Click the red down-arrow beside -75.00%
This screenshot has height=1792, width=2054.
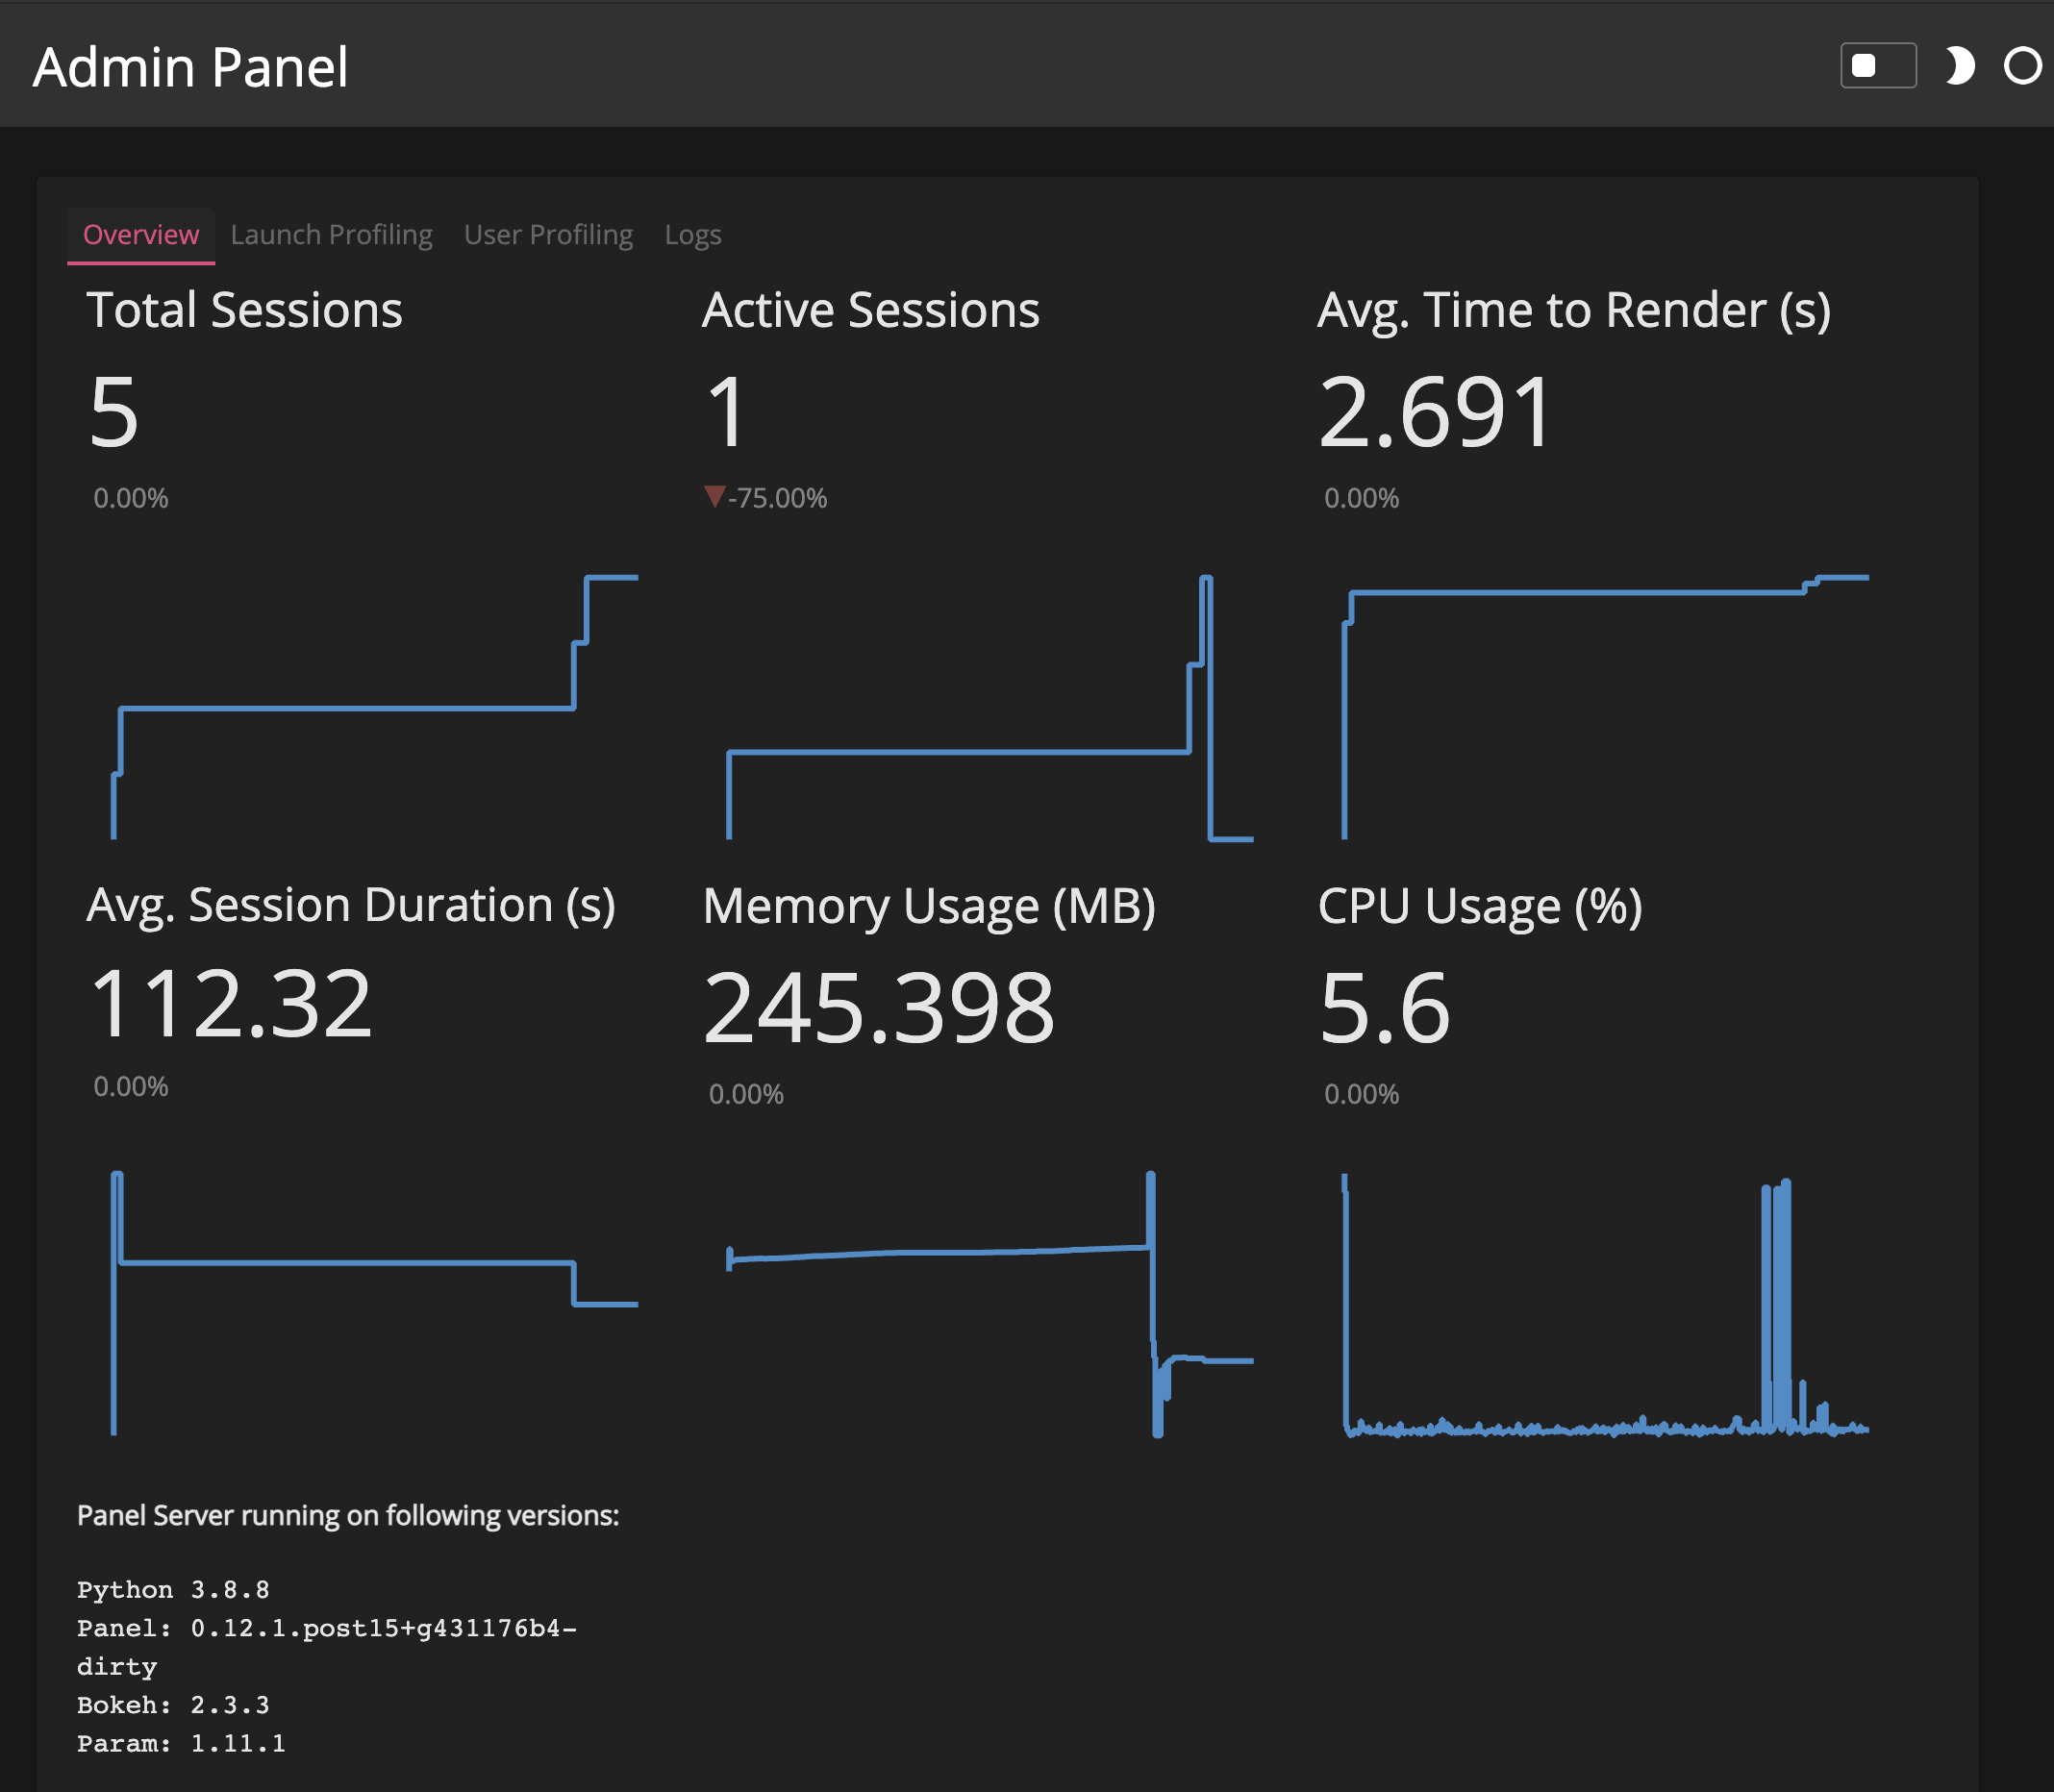[714, 497]
